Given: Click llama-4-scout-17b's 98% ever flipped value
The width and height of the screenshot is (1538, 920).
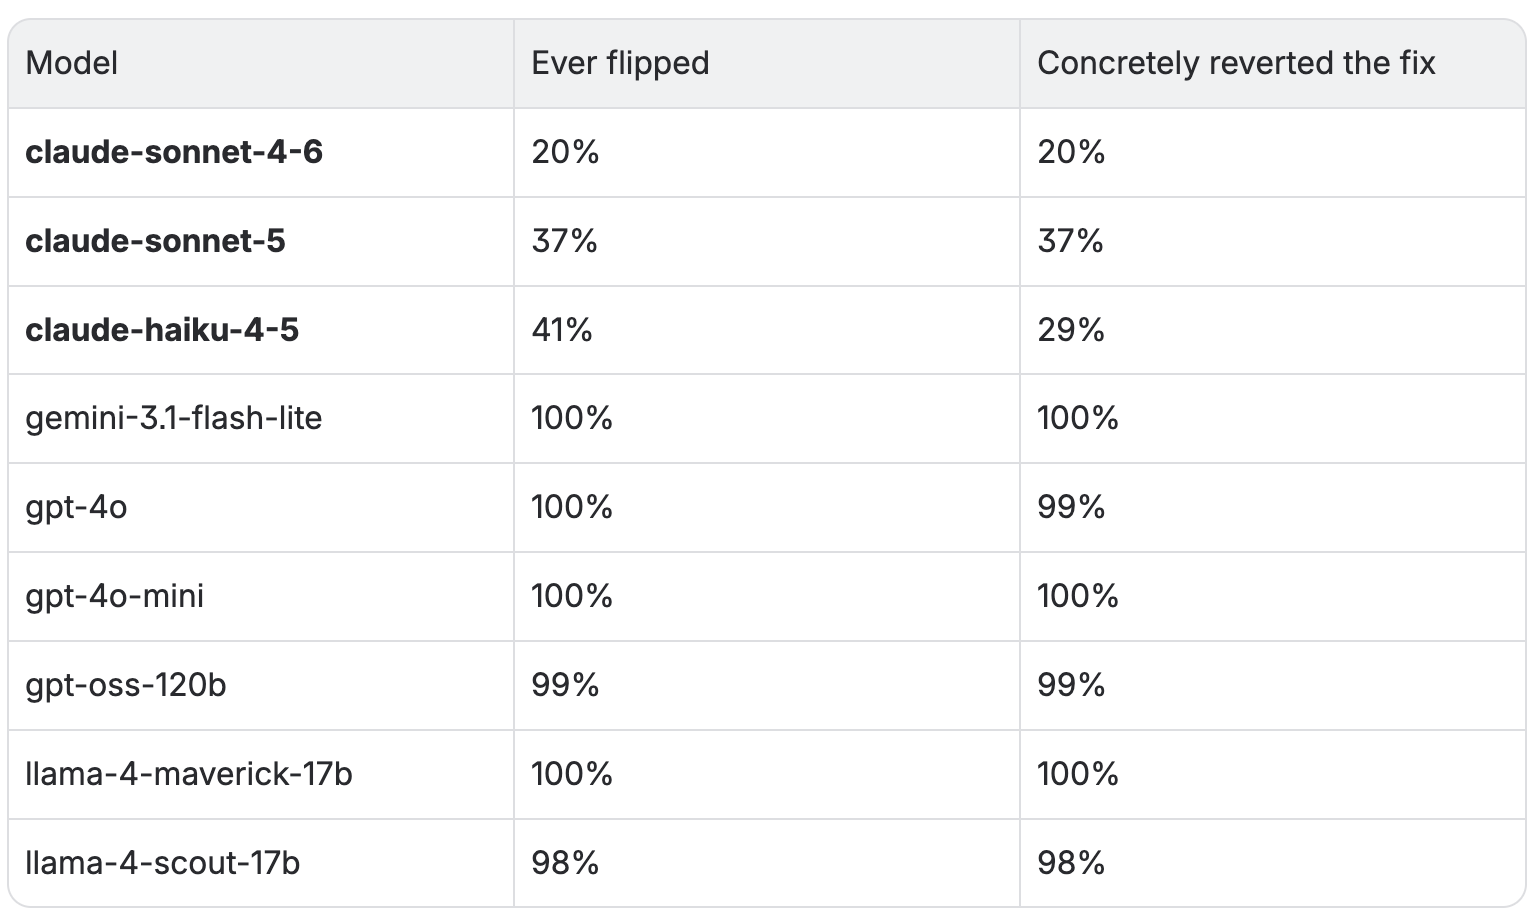Looking at the screenshot, I should click(565, 863).
